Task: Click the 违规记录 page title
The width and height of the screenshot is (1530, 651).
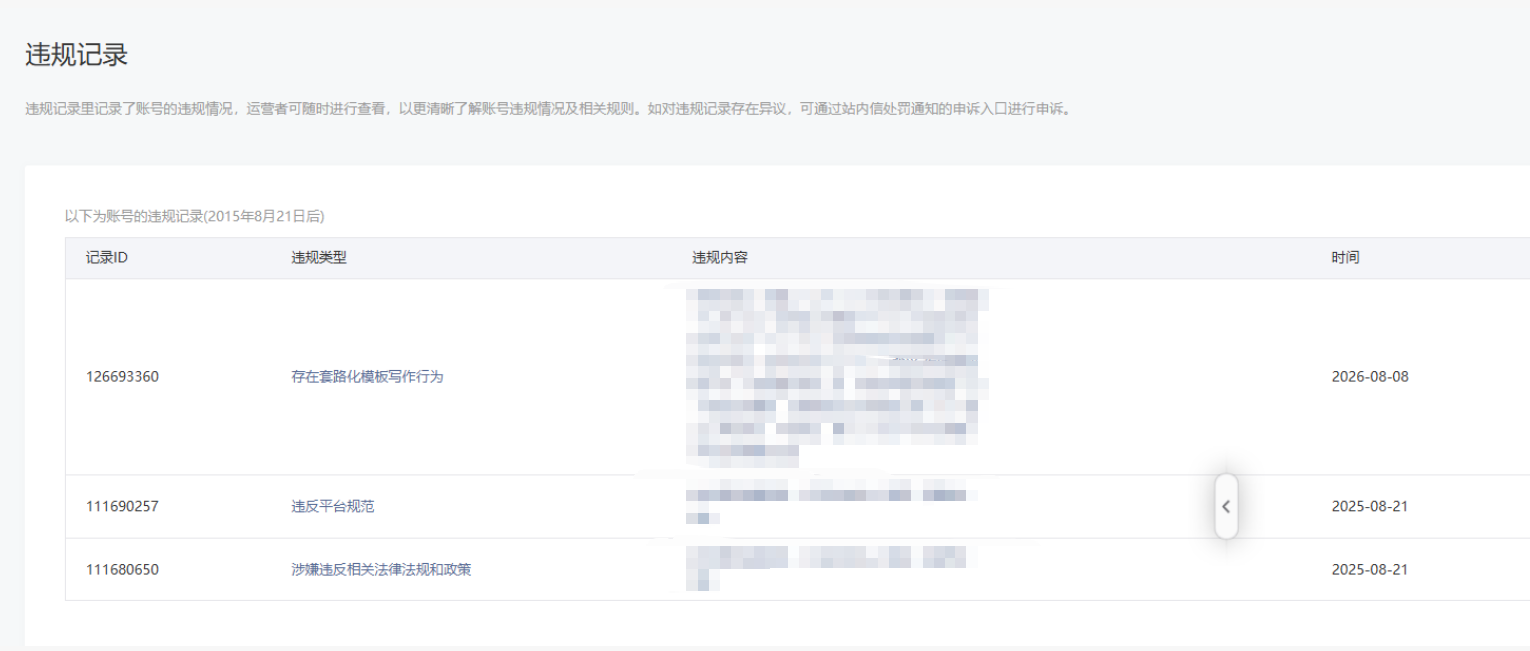Action: (77, 55)
